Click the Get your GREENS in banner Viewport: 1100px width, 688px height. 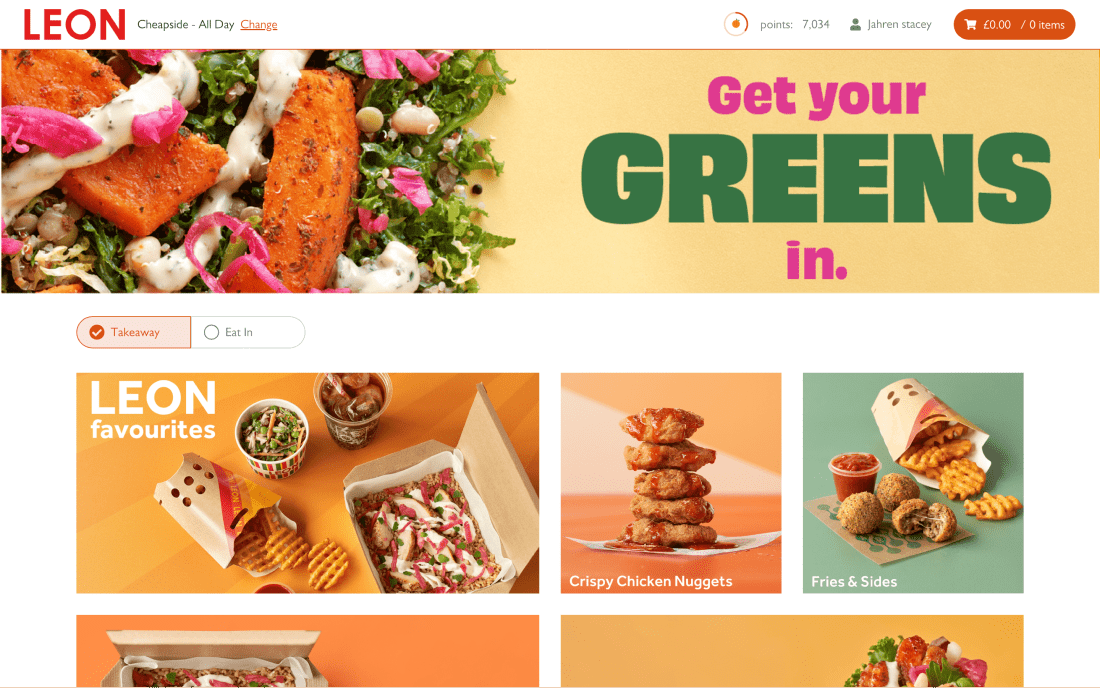click(550, 171)
